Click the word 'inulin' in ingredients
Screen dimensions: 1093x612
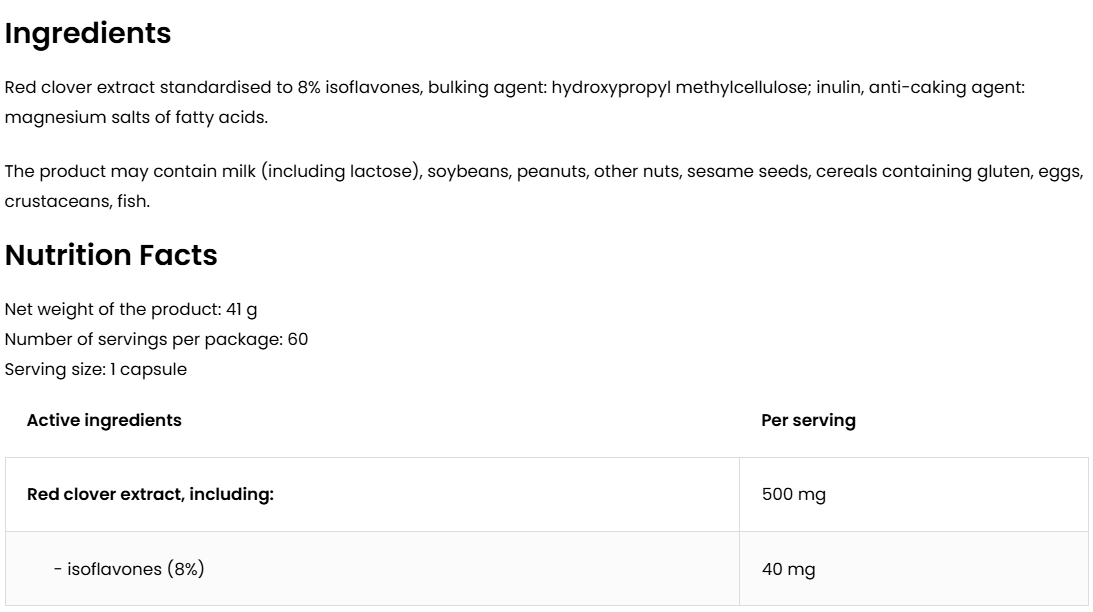(x=838, y=87)
